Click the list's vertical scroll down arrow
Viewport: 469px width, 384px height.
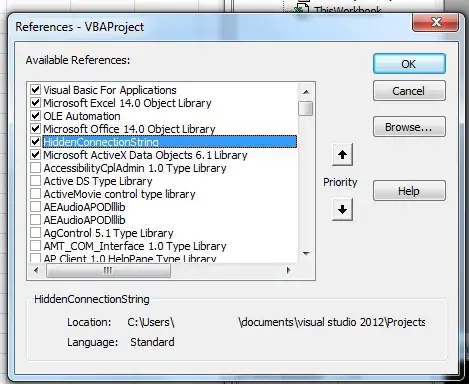tap(306, 254)
